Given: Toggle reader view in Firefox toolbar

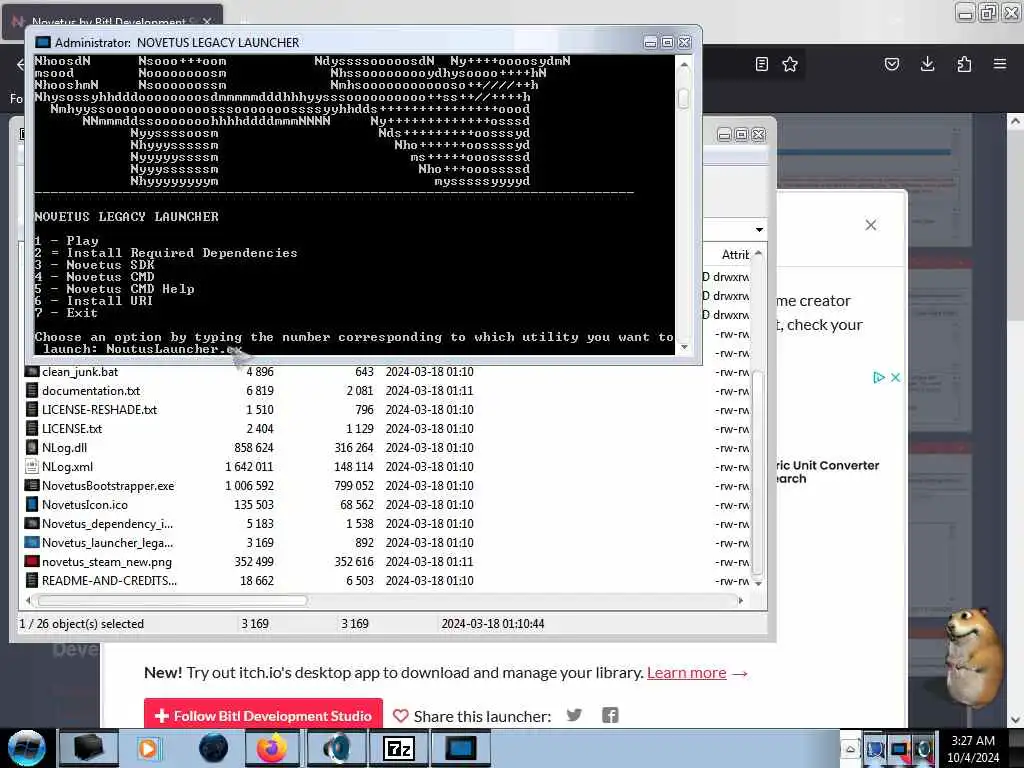Looking at the screenshot, I should click(x=761, y=64).
